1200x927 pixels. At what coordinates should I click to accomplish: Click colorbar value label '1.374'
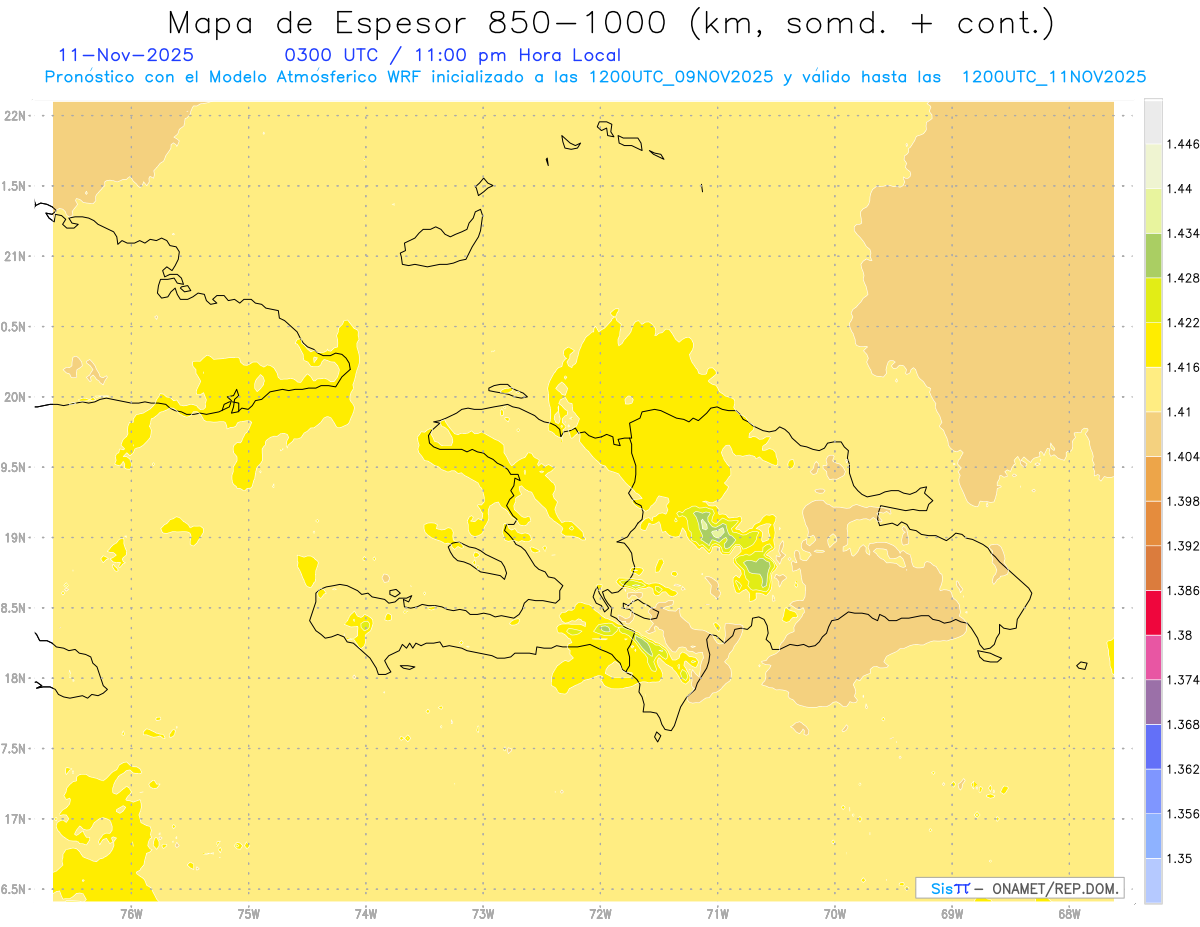pyautogui.click(x=1185, y=679)
